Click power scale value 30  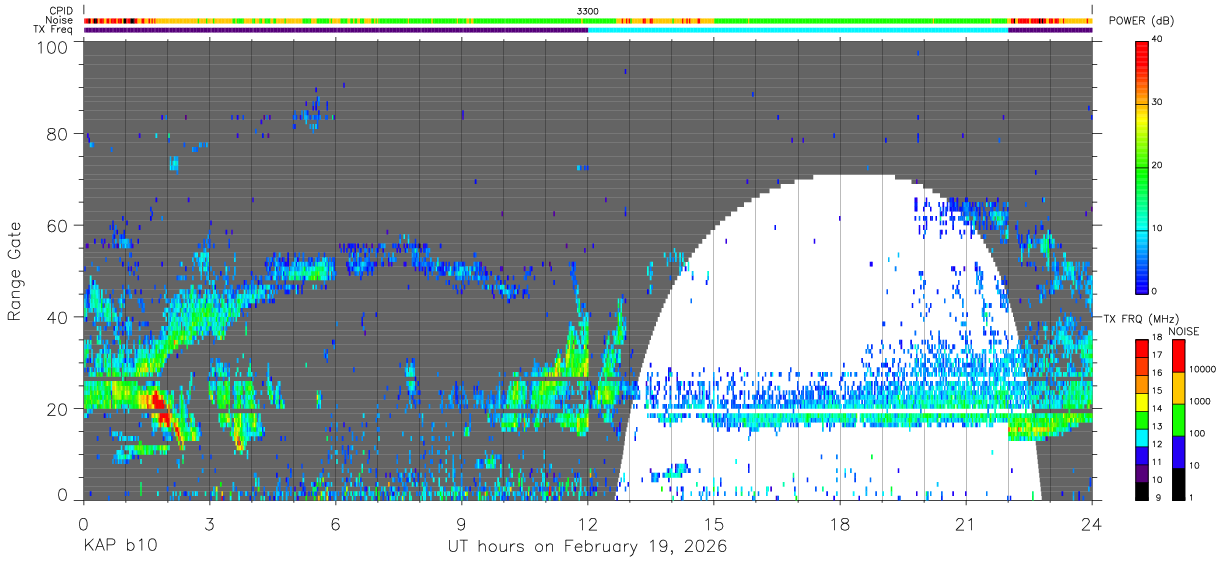tap(1158, 102)
